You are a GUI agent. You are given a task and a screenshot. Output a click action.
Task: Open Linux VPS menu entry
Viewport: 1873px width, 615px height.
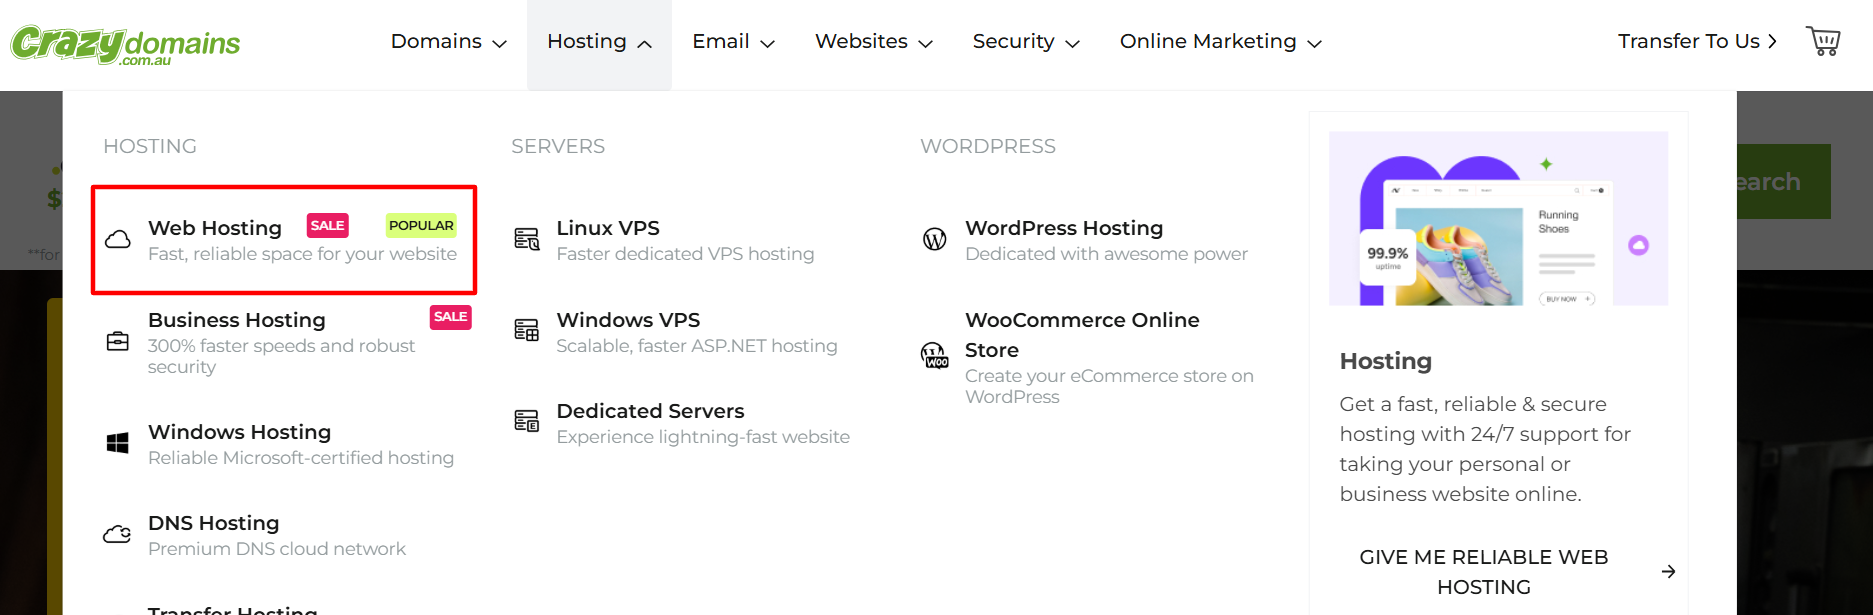[x=608, y=228]
